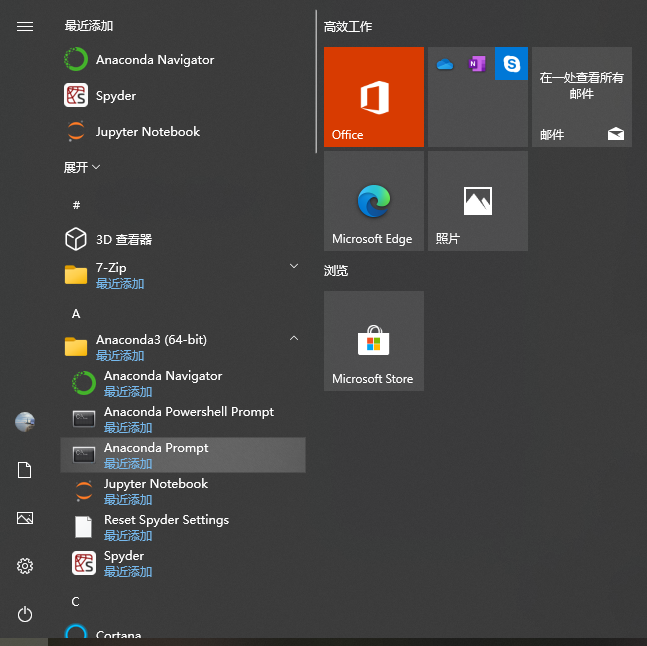Launch Jupyter Notebook from the recently added section

point(183,132)
